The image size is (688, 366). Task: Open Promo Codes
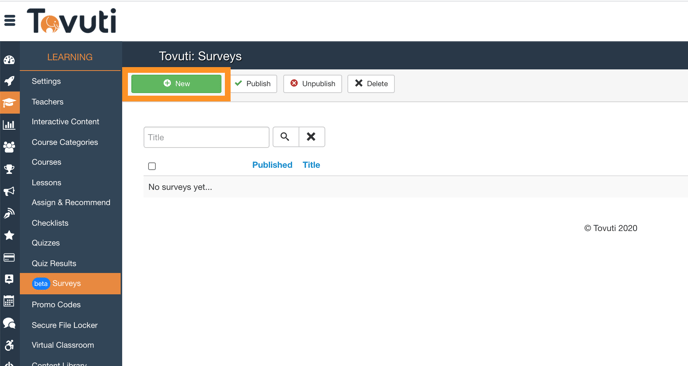56,305
